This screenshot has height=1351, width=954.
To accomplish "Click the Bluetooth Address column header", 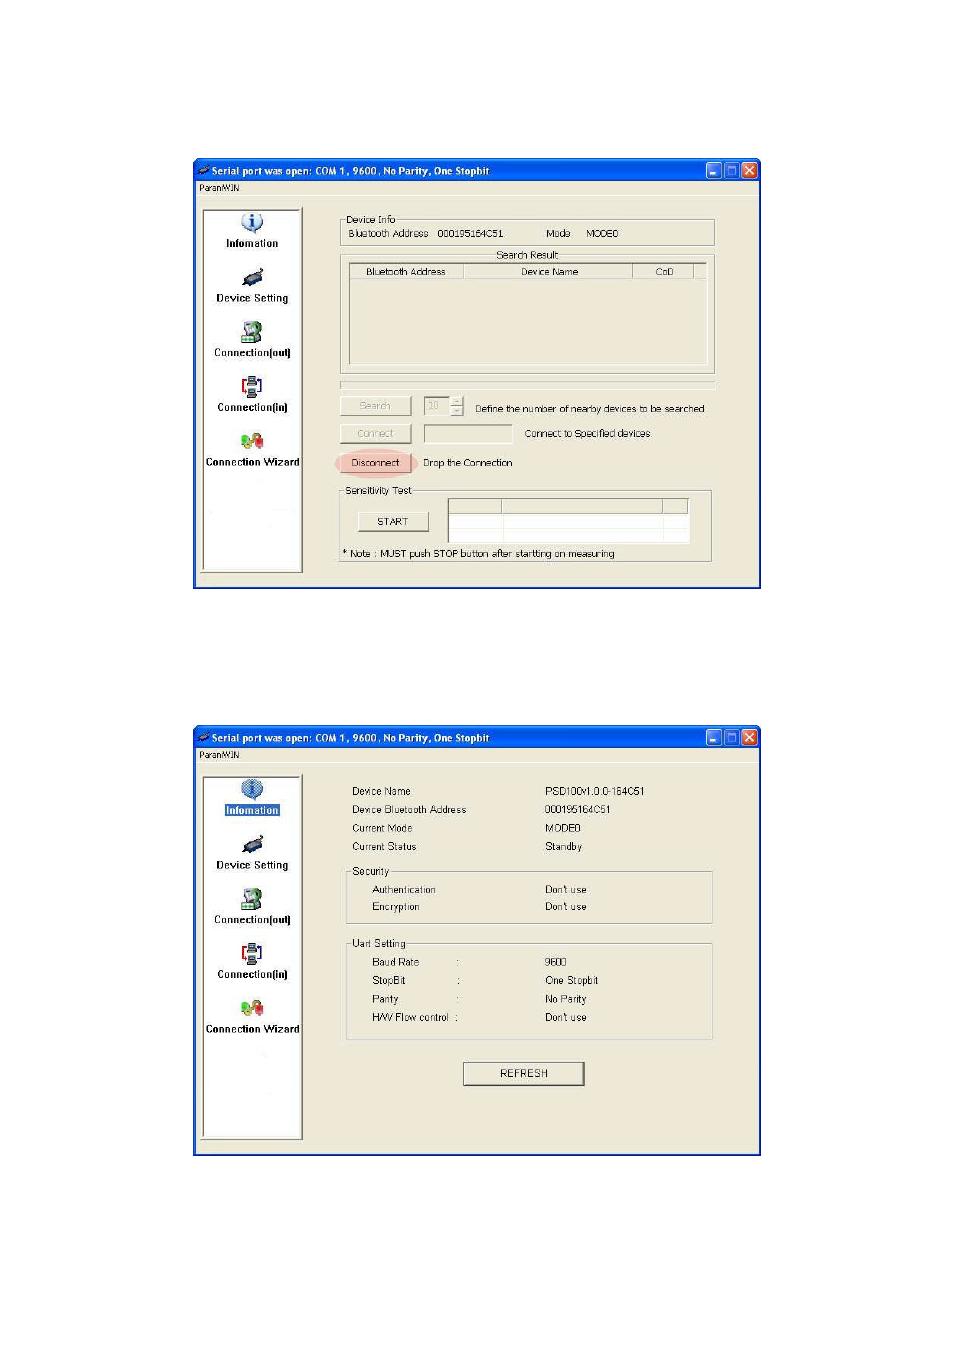I will [x=406, y=272].
